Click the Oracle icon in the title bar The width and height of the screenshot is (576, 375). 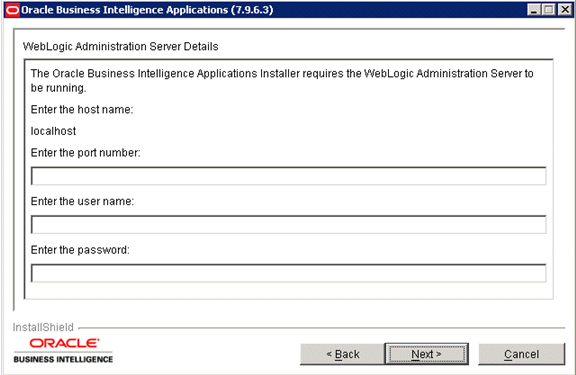coord(12,10)
